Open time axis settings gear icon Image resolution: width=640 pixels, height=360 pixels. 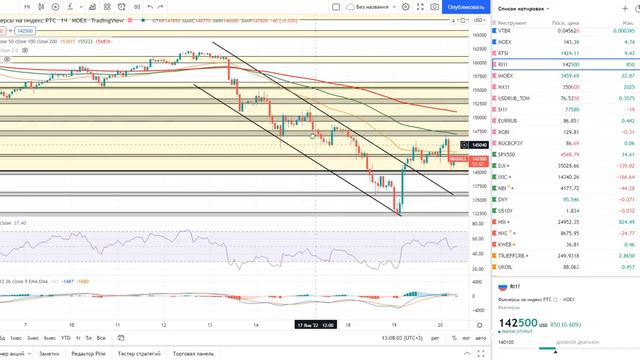click(x=480, y=325)
